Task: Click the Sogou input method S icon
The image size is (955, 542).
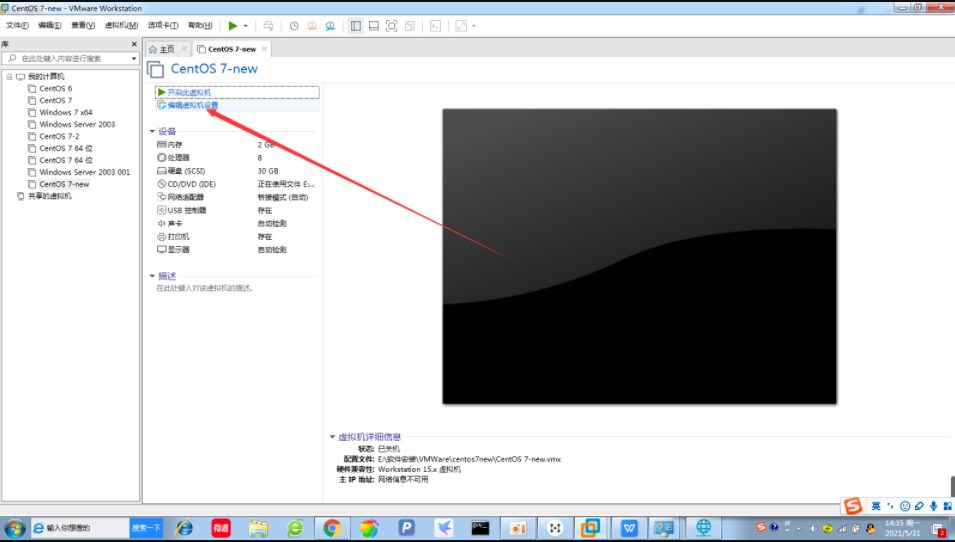Action: click(x=853, y=505)
